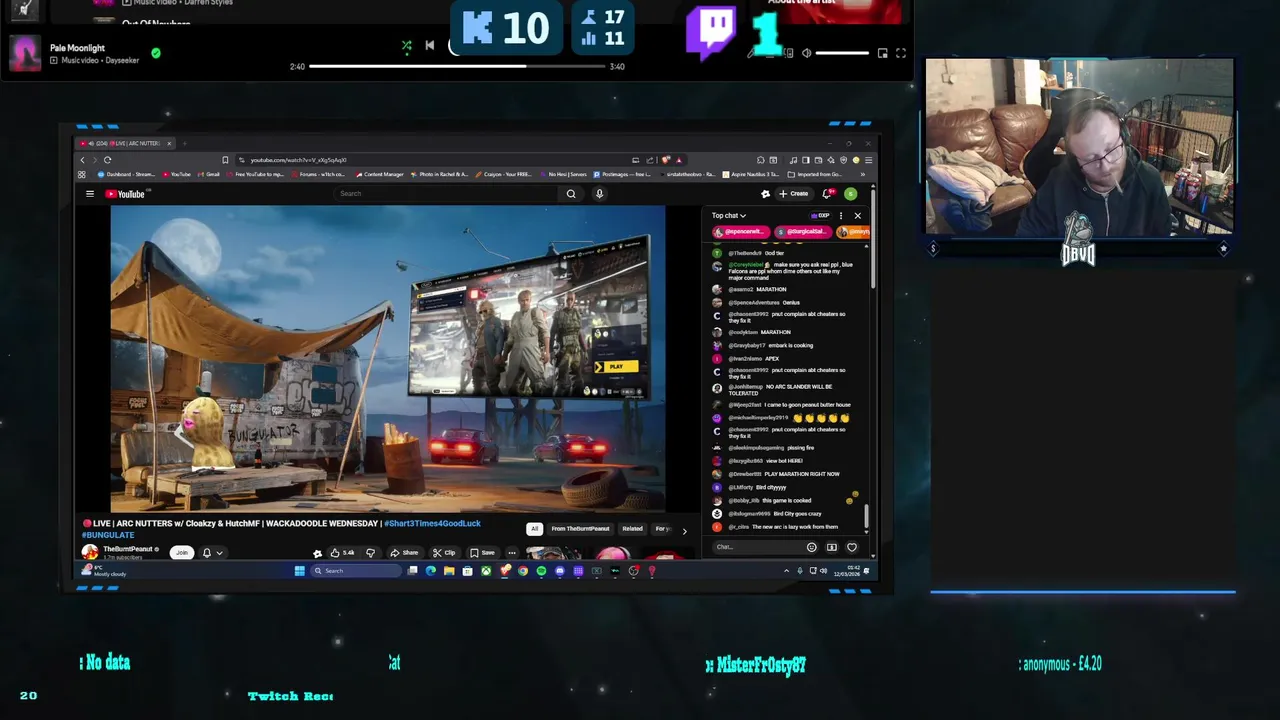Go back in the browser

82,160
